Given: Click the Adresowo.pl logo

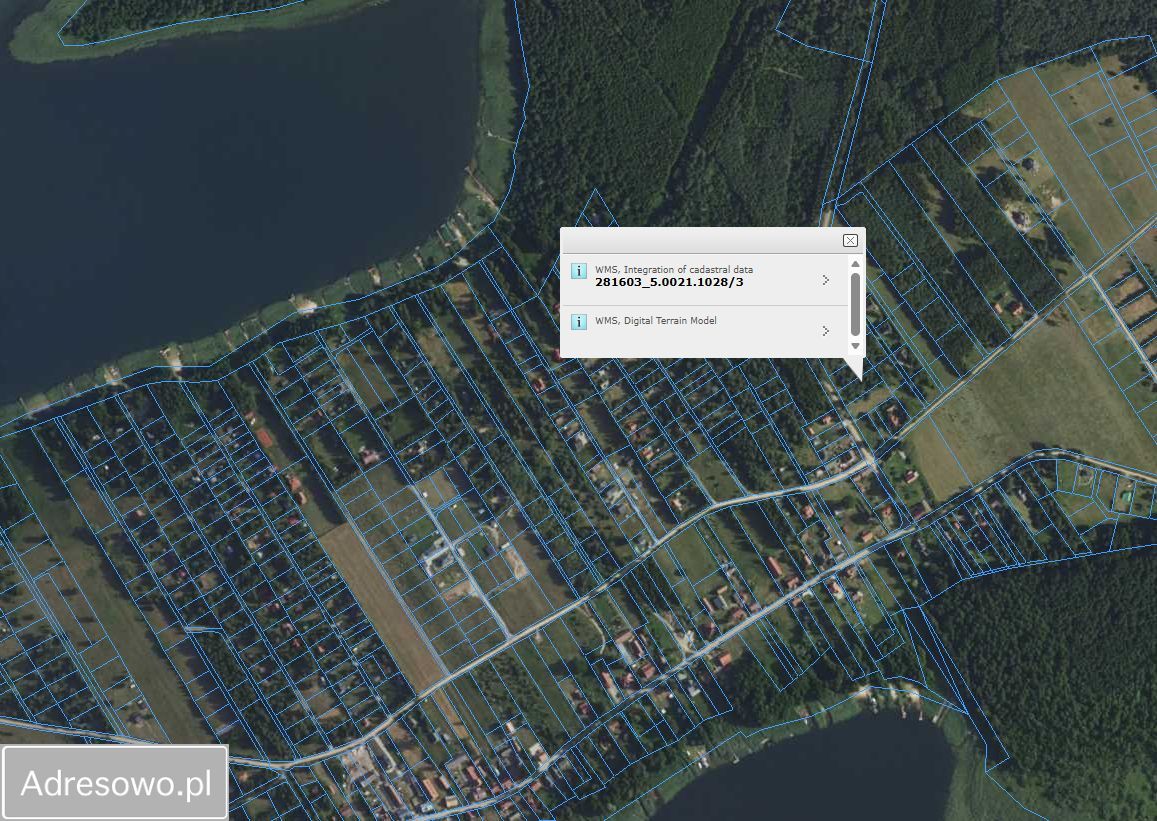Looking at the screenshot, I should (x=115, y=782).
